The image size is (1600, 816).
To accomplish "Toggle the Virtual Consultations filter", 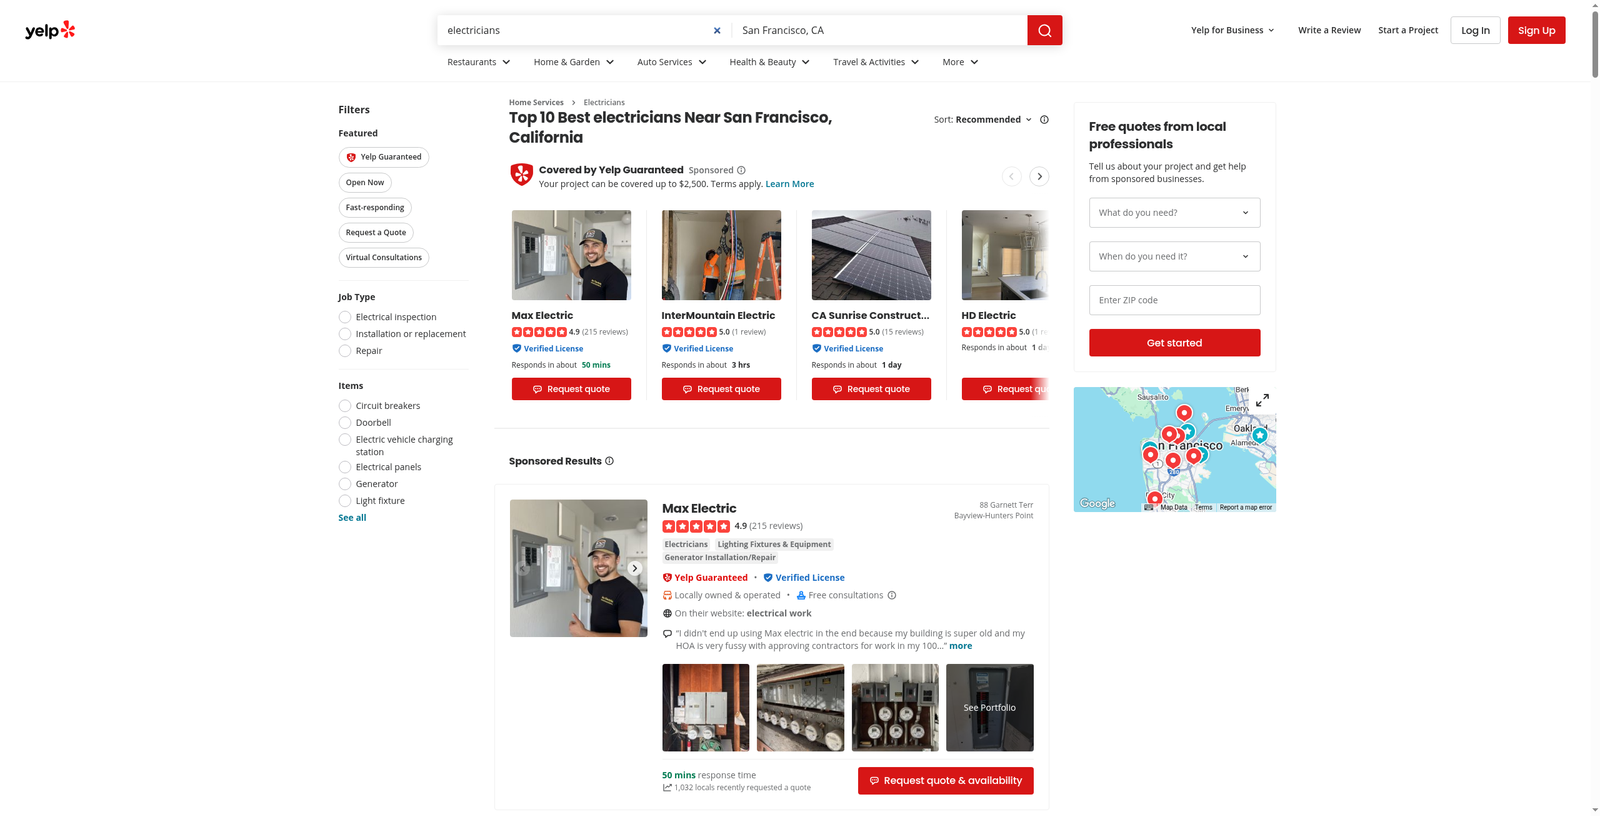I will pyautogui.click(x=384, y=258).
